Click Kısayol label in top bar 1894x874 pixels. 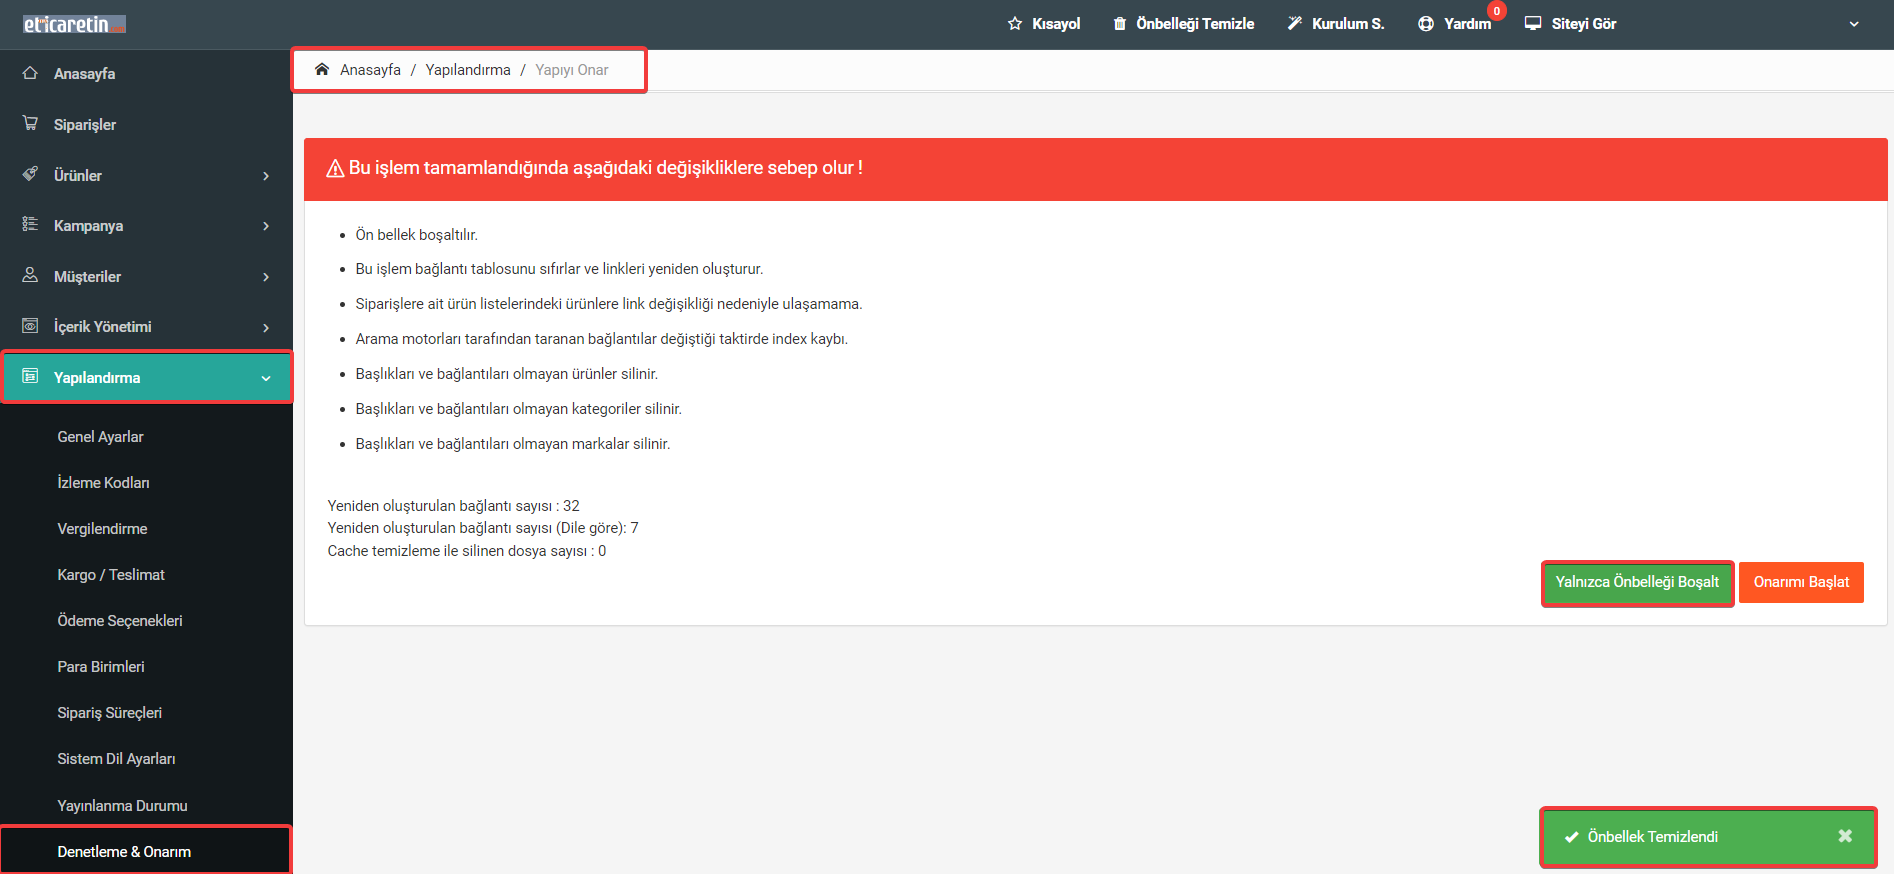click(1056, 24)
